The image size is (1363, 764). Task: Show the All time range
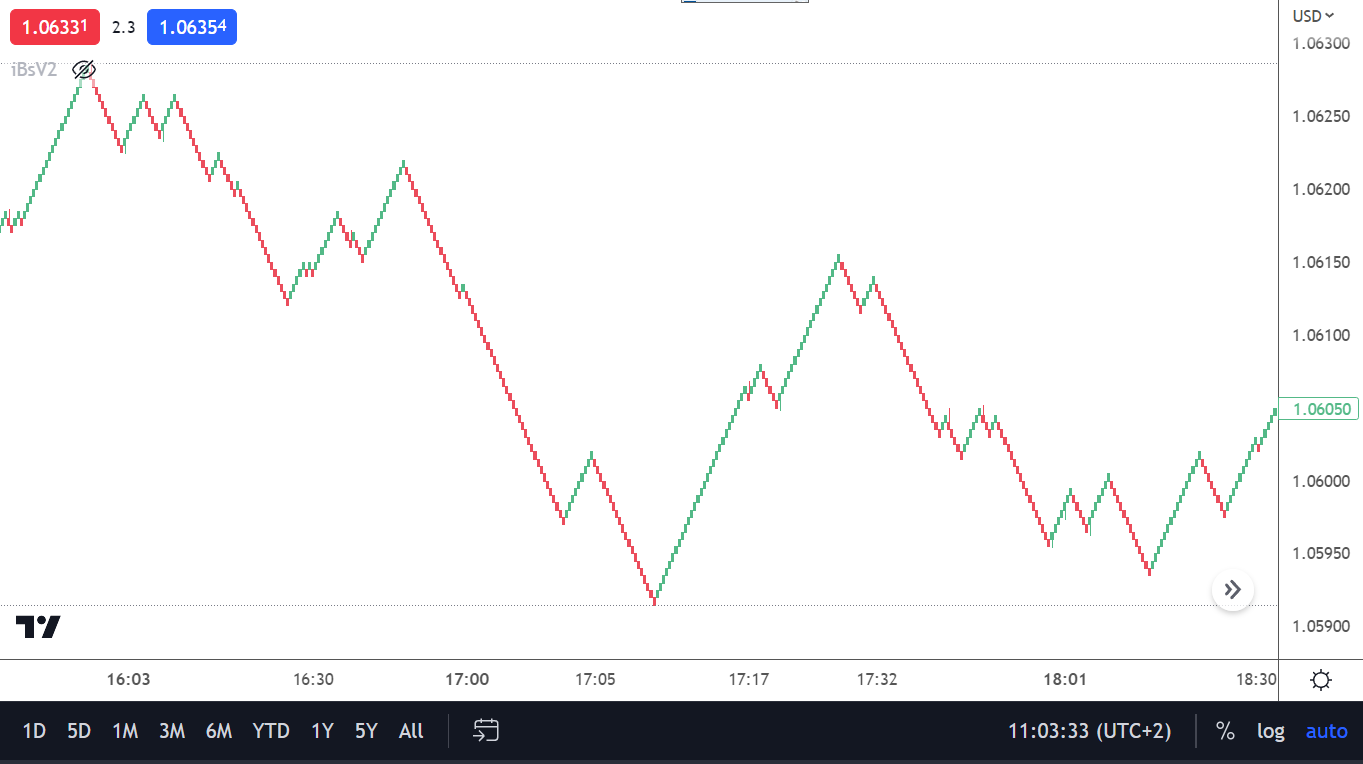point(411,731)
